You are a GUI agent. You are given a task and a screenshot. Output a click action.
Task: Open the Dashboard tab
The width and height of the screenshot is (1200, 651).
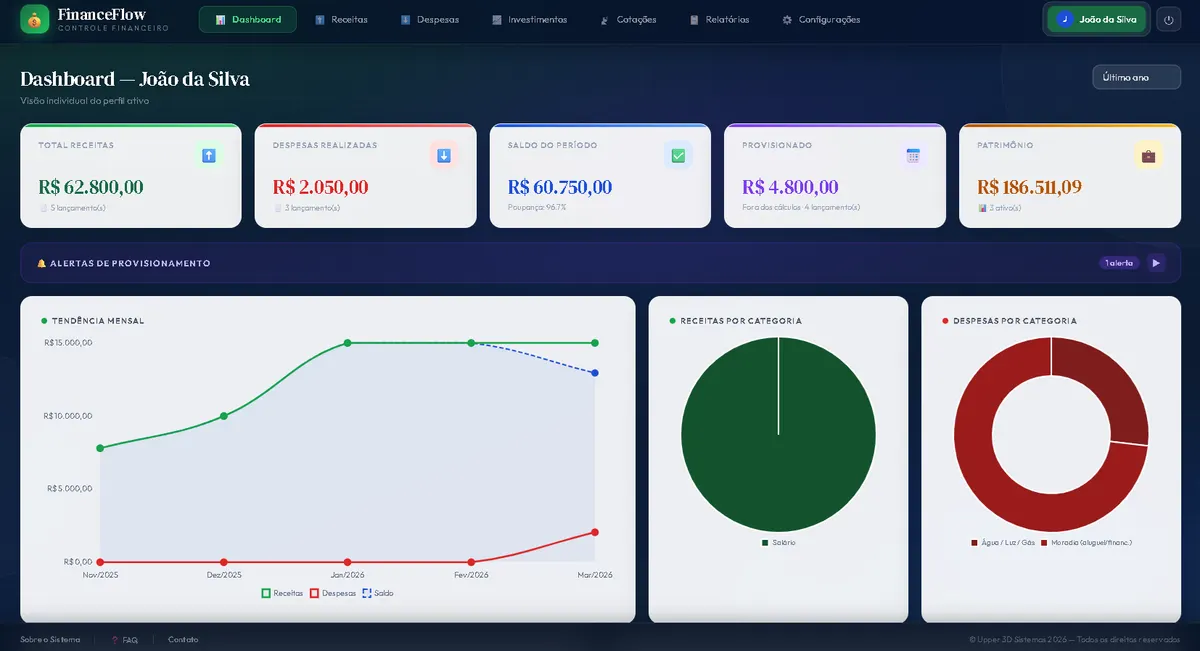[248, 19]
